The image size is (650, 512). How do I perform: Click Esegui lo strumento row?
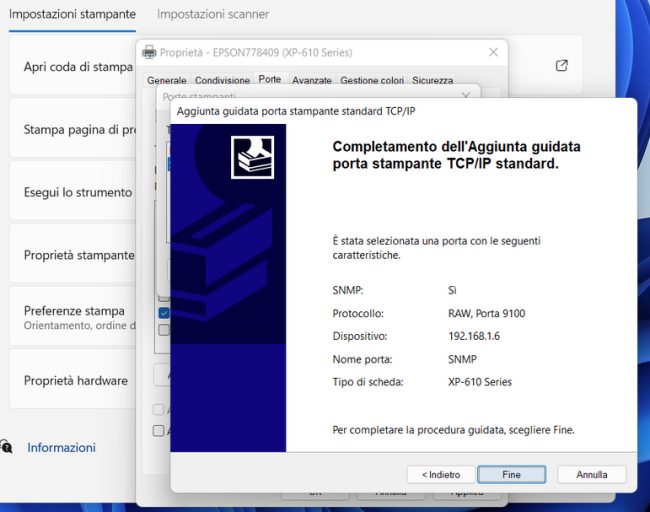73,192
